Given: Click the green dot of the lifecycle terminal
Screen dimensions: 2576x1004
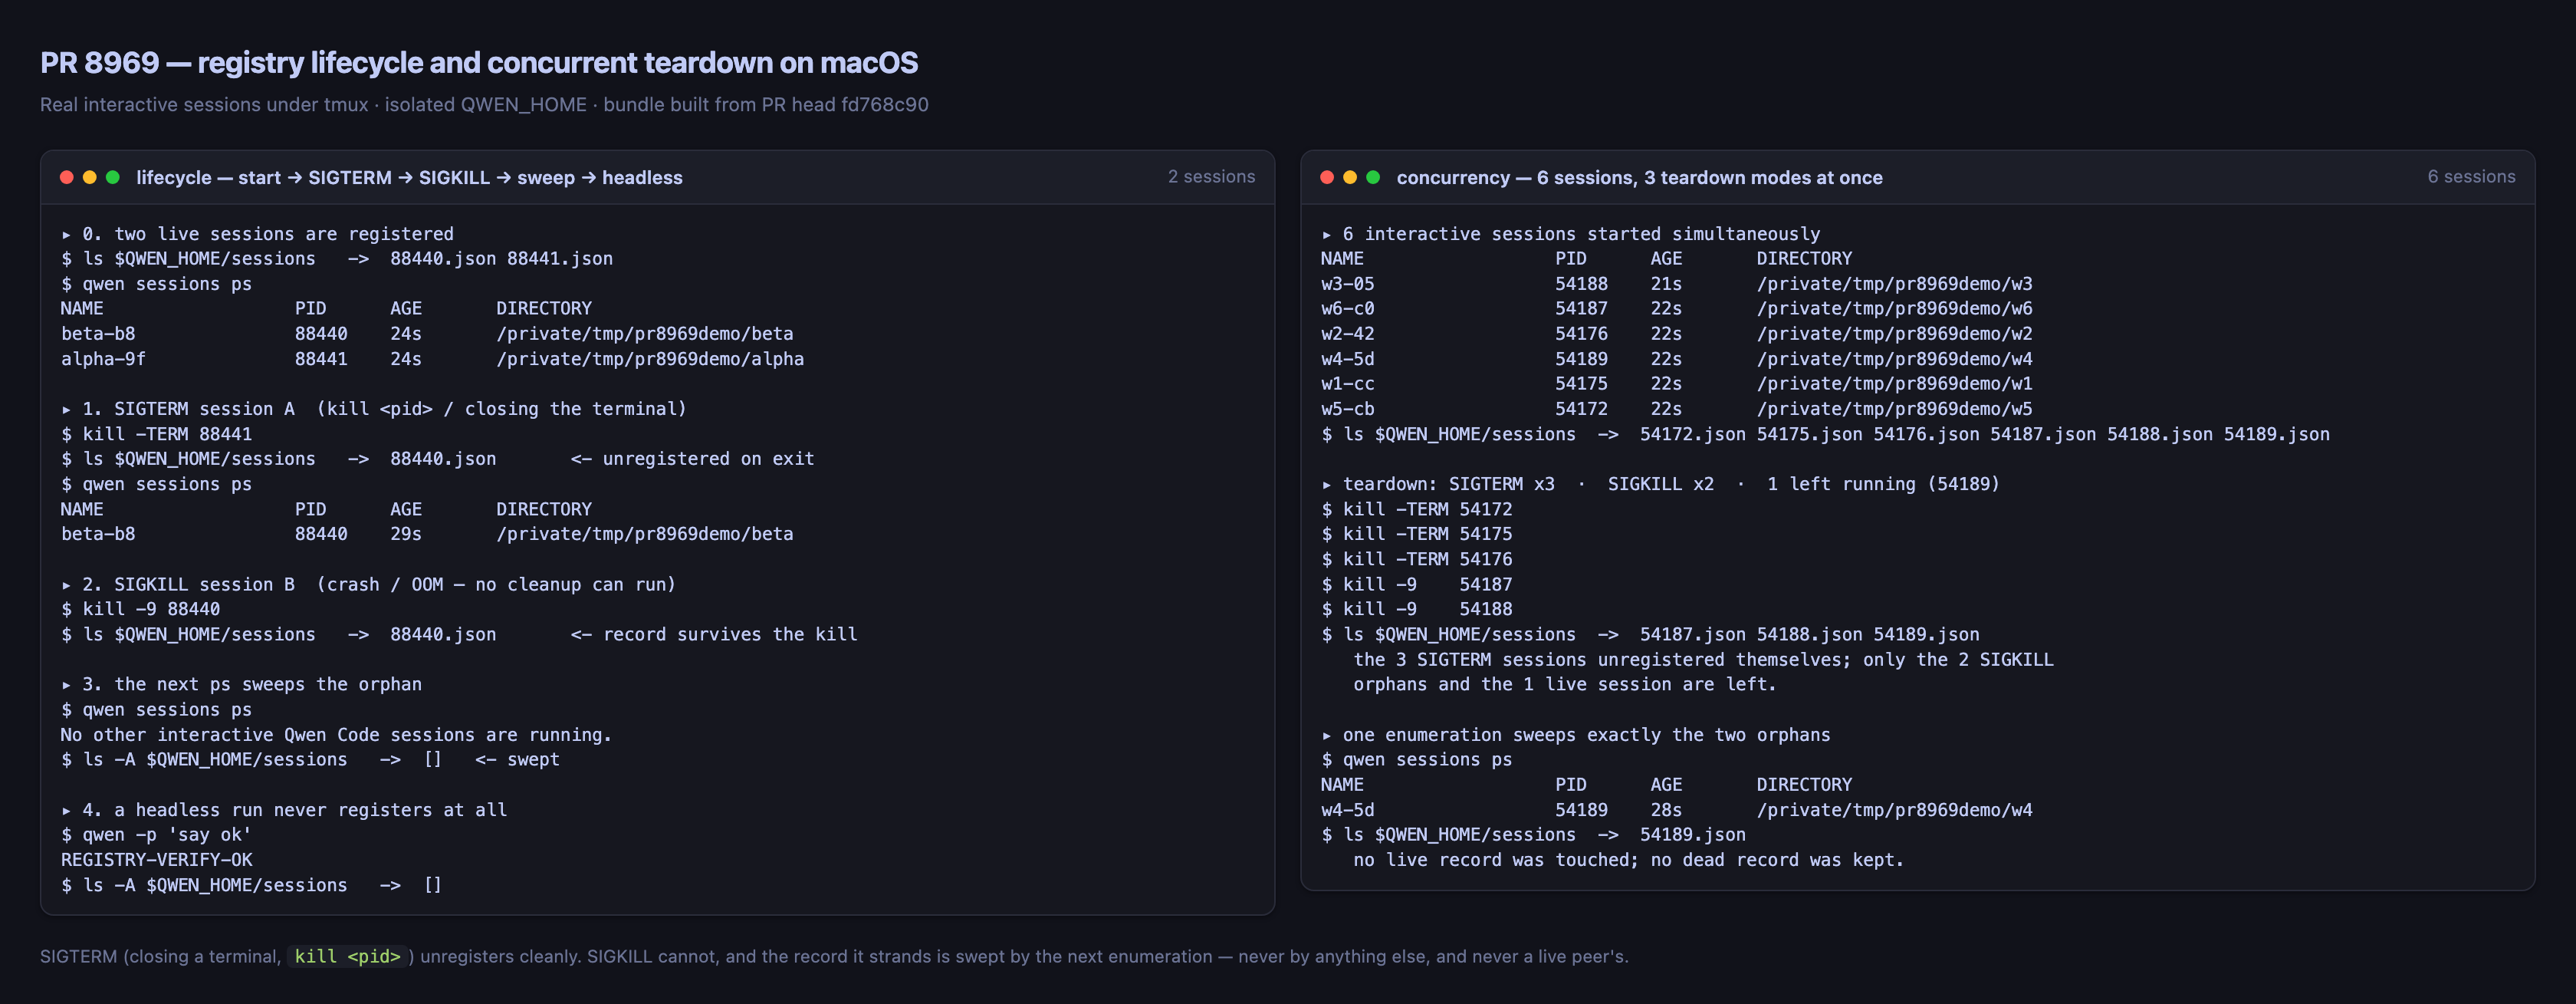Looking at the screenshot, I should coord(113,177).
